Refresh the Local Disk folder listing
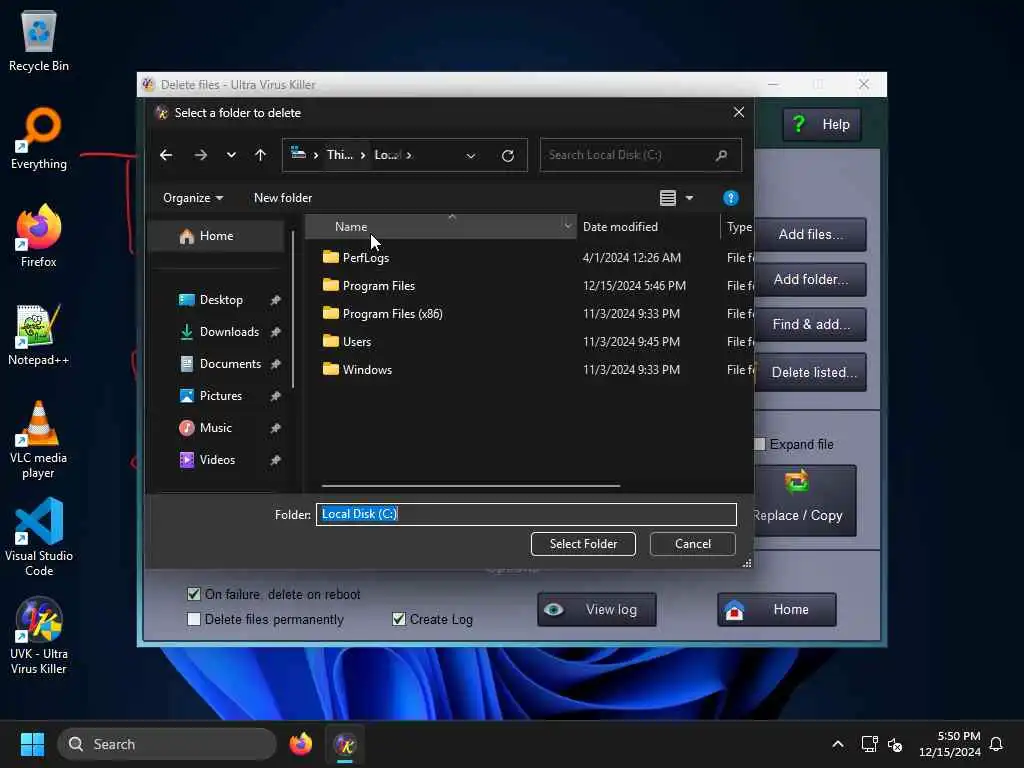 click(x=507, y=155)
